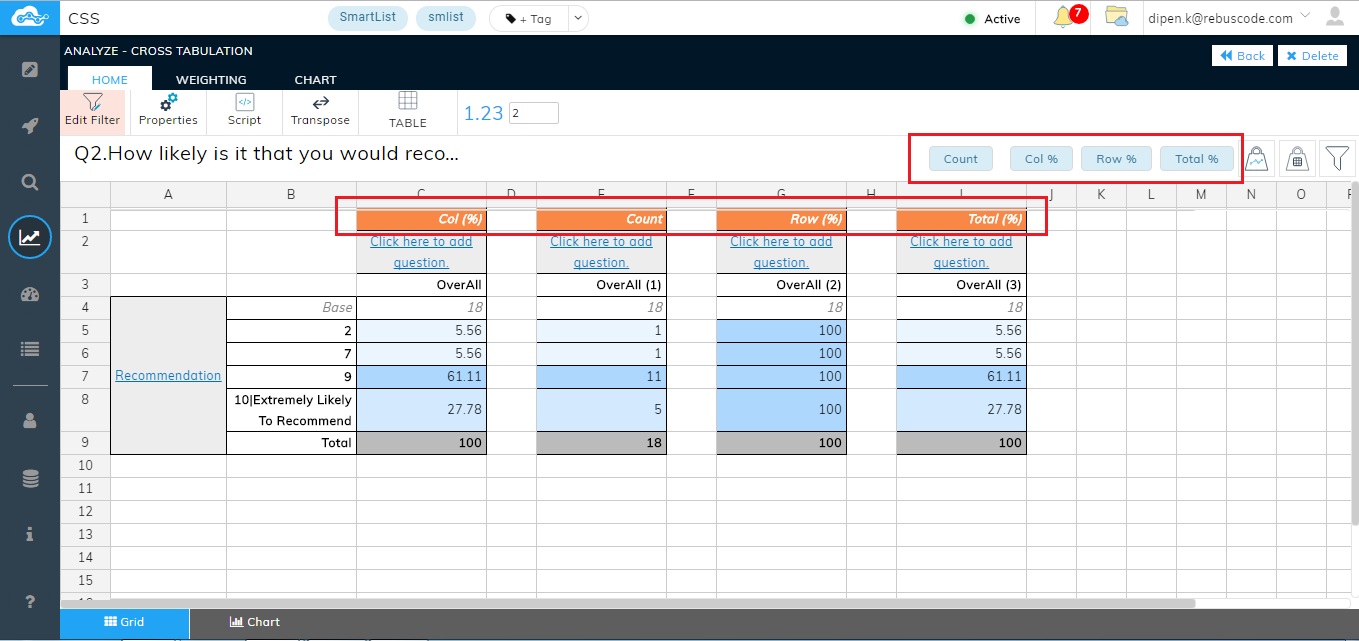This screenshot has height=641, width=1359.
Task: Open the Script tool
Action: tap(244, 110)
